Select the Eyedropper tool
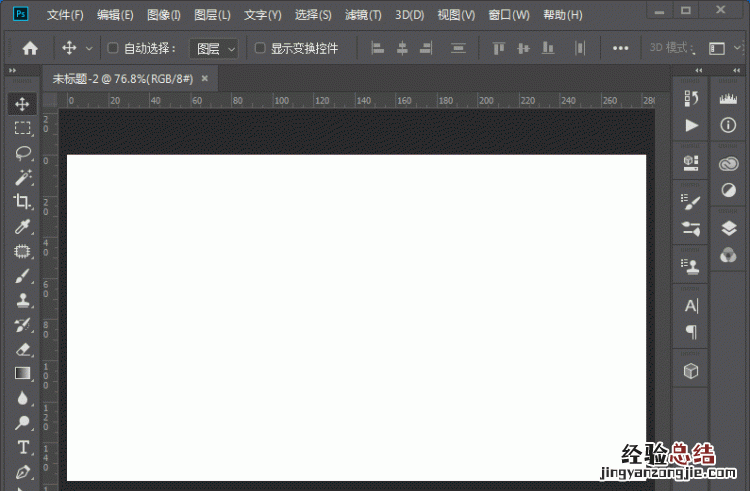The image size is (750, 491). pos(22,226)
